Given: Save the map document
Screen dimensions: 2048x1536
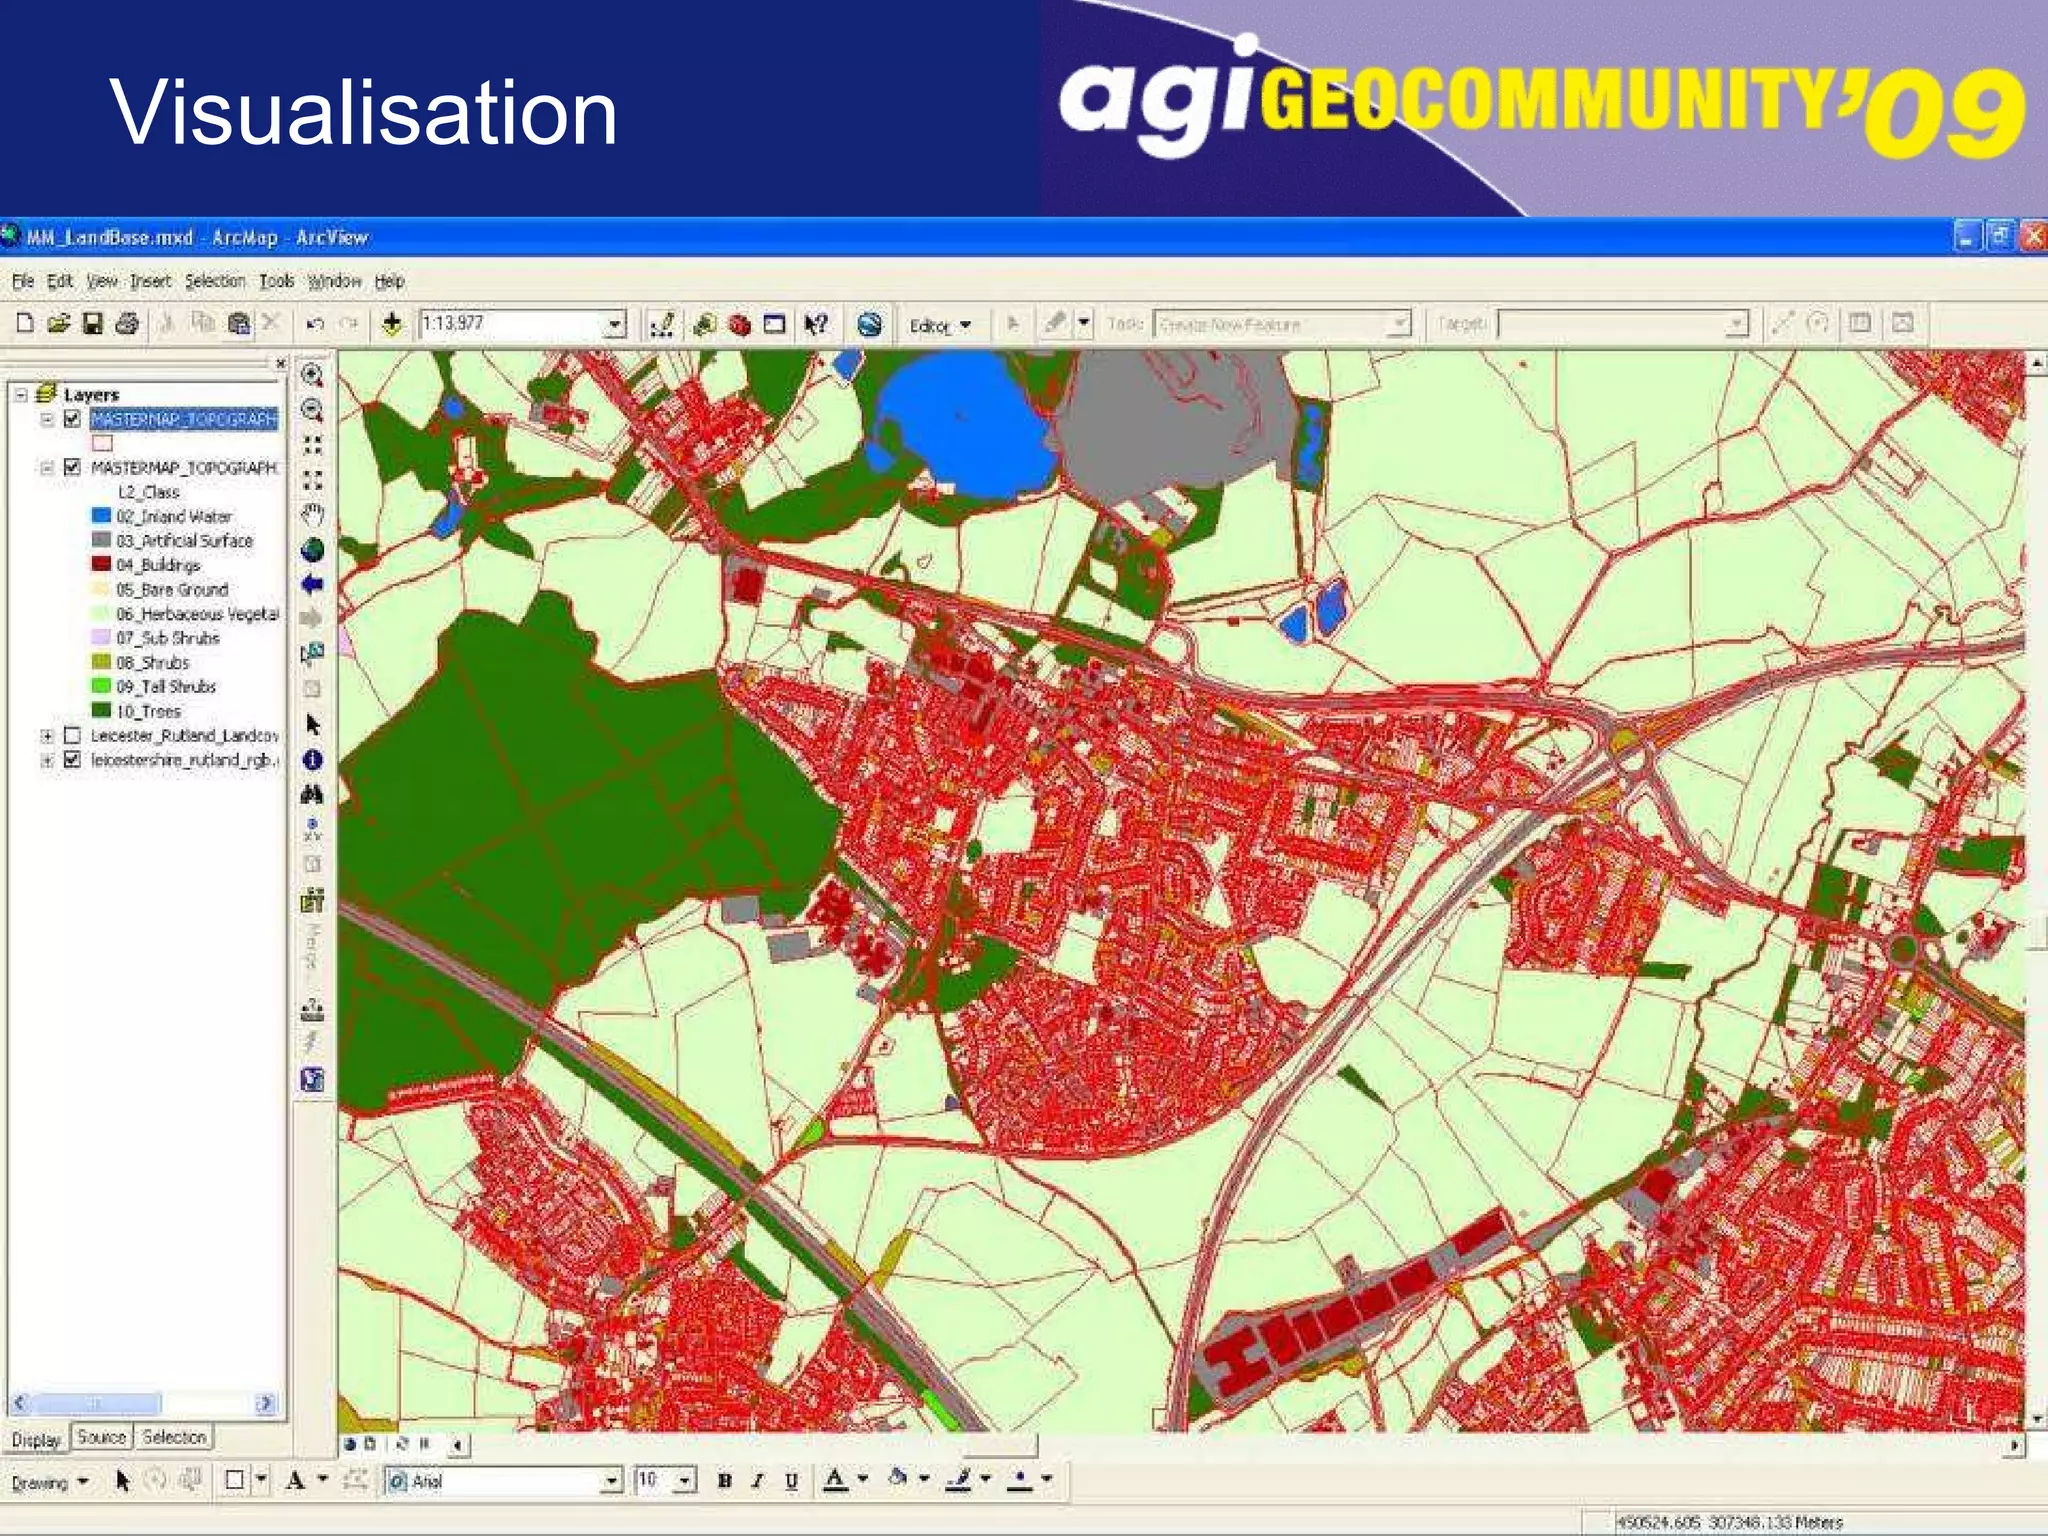Looking at the screenshot, I should click(93, 324).
